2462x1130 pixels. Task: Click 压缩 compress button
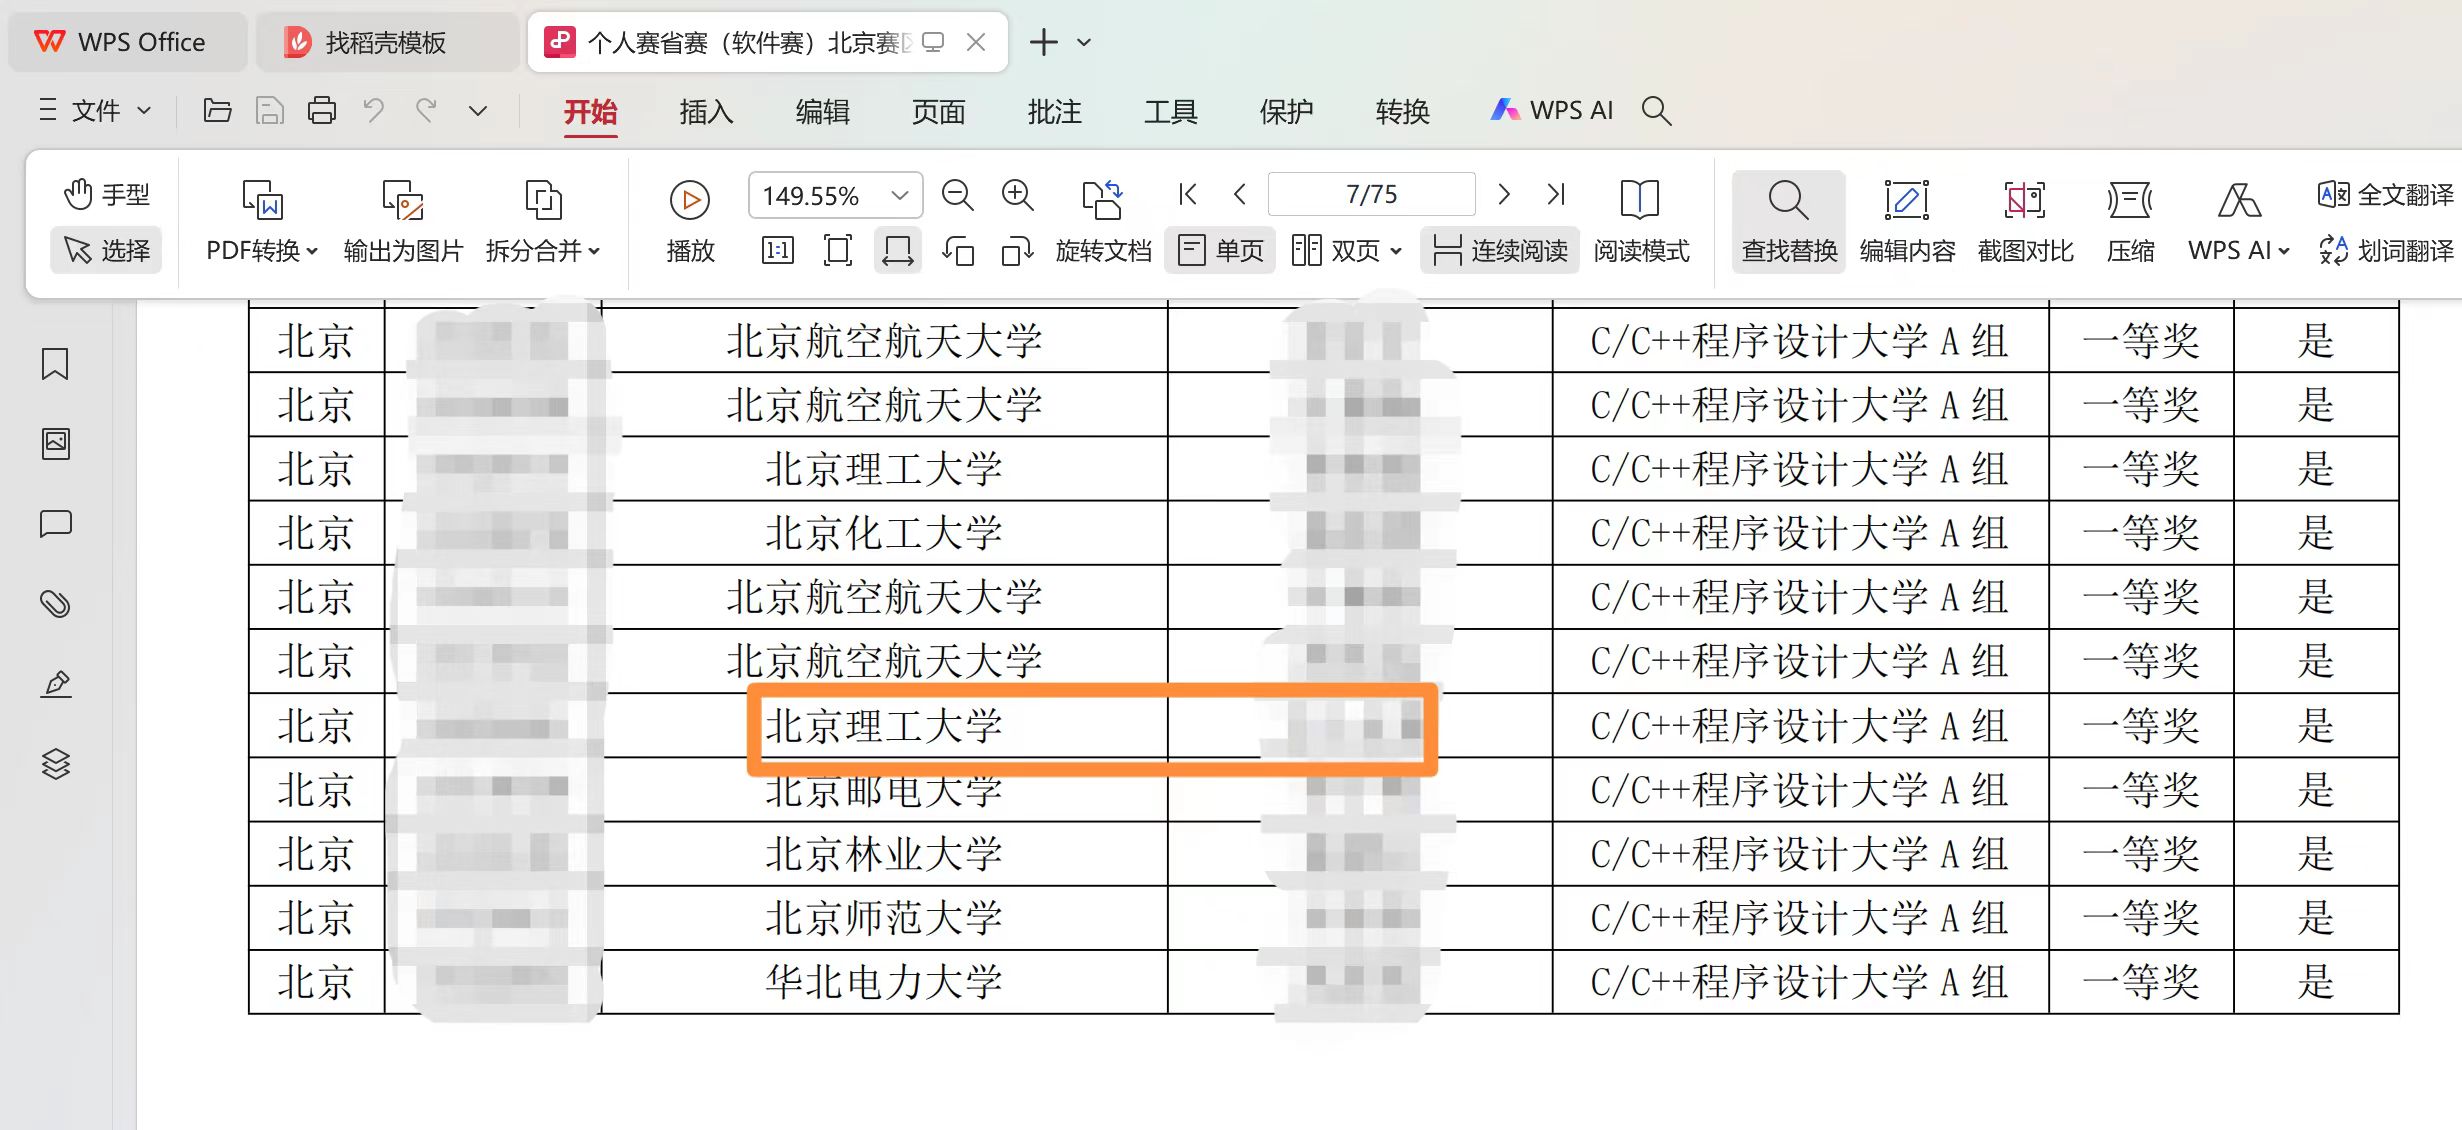(2130, 222)
